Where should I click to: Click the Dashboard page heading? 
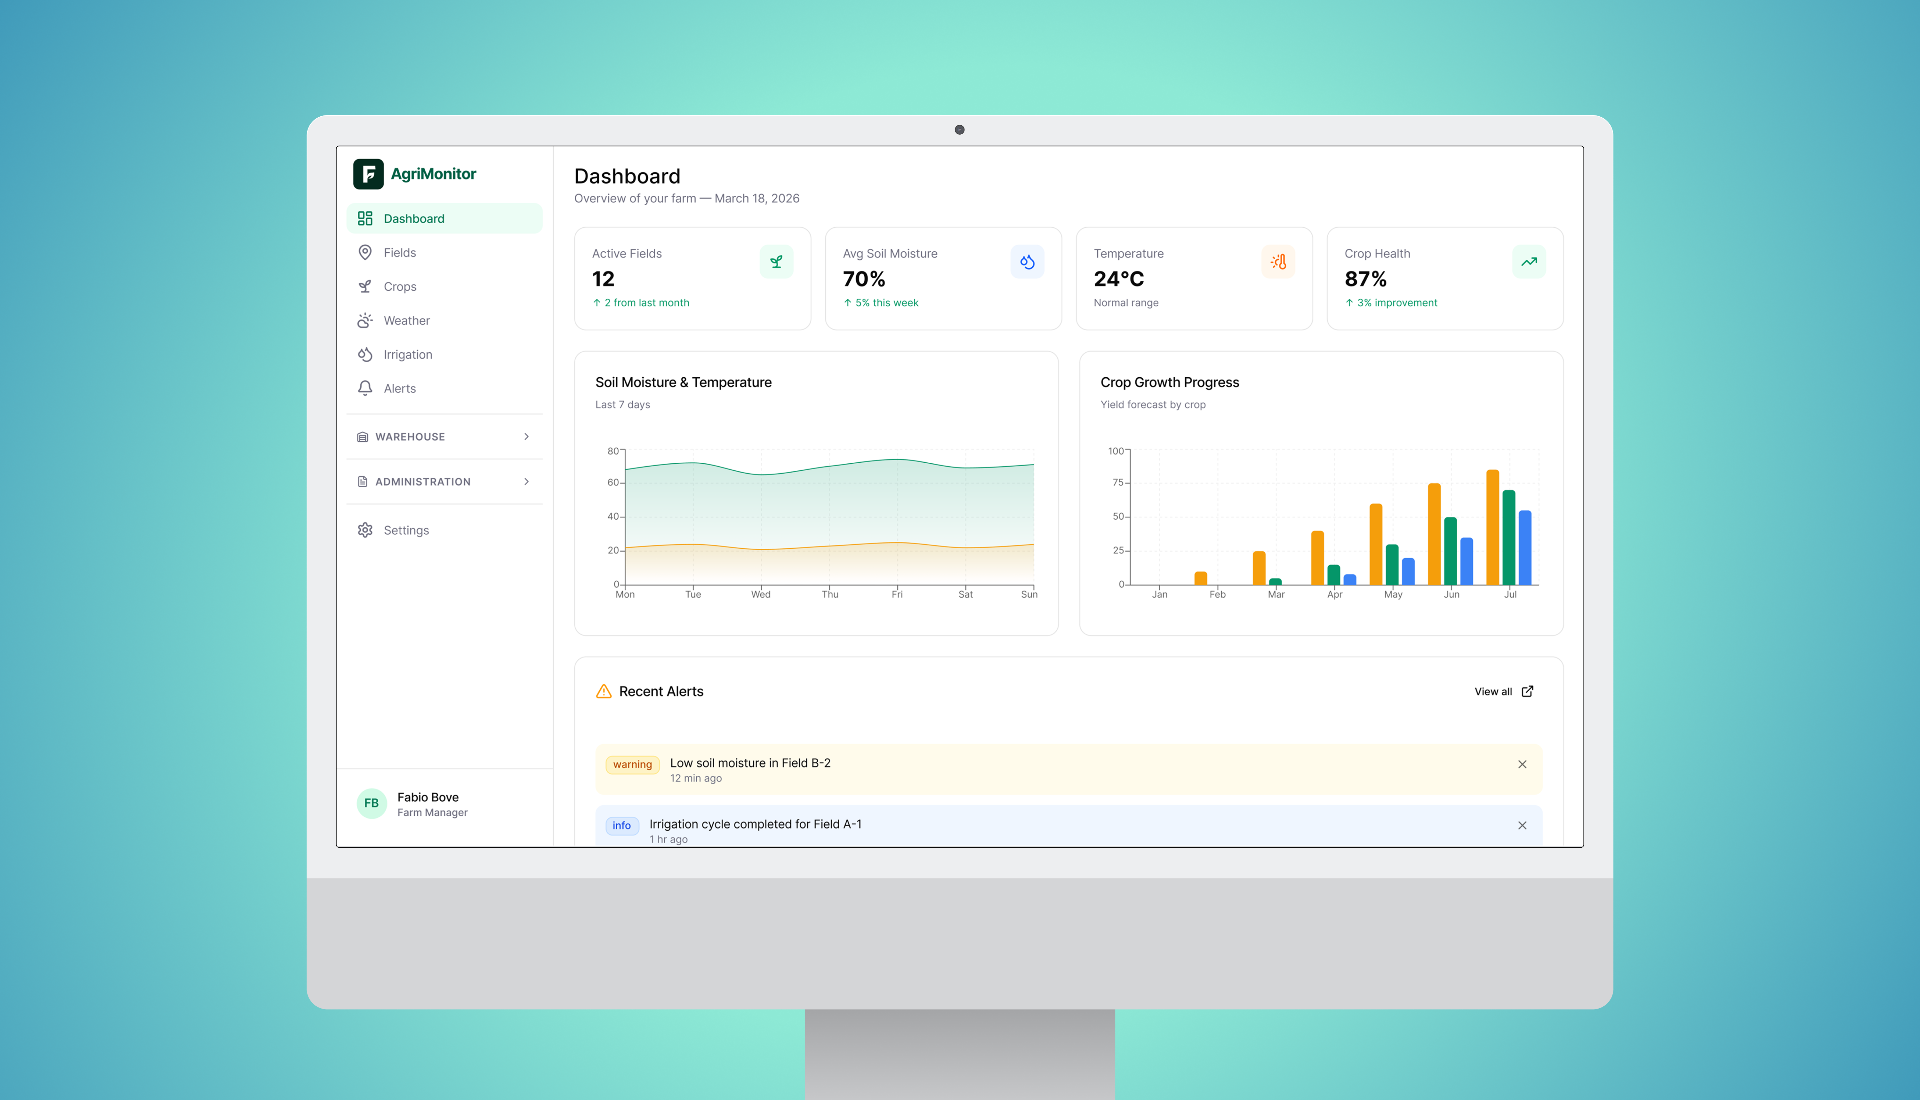point(627,177)
